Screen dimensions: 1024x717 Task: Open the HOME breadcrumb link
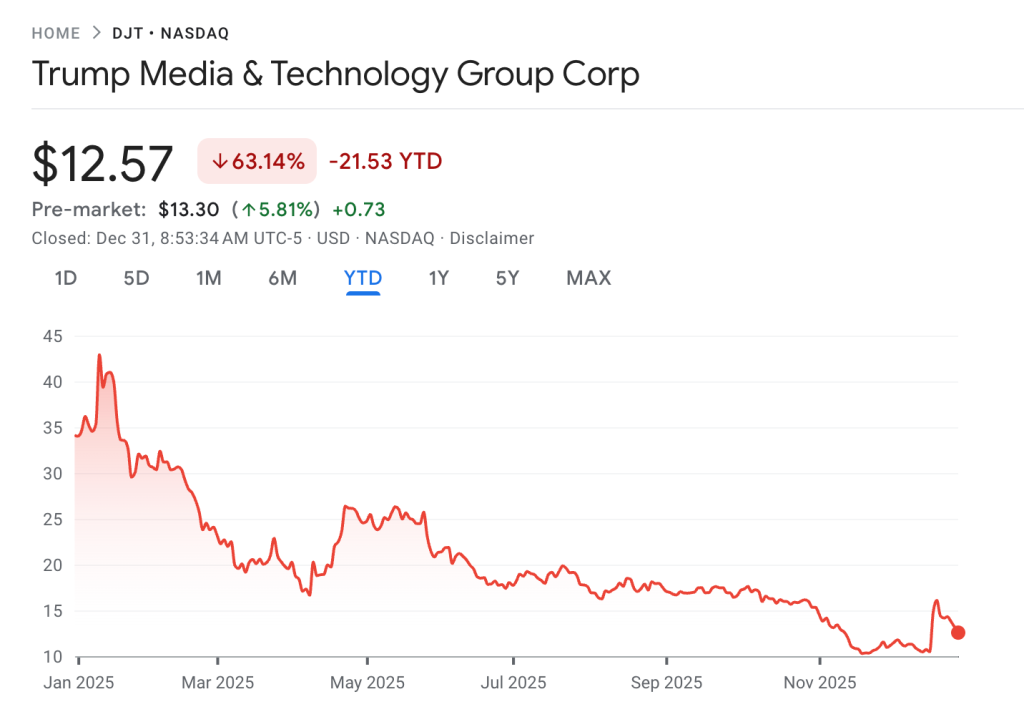pos(56,33)
